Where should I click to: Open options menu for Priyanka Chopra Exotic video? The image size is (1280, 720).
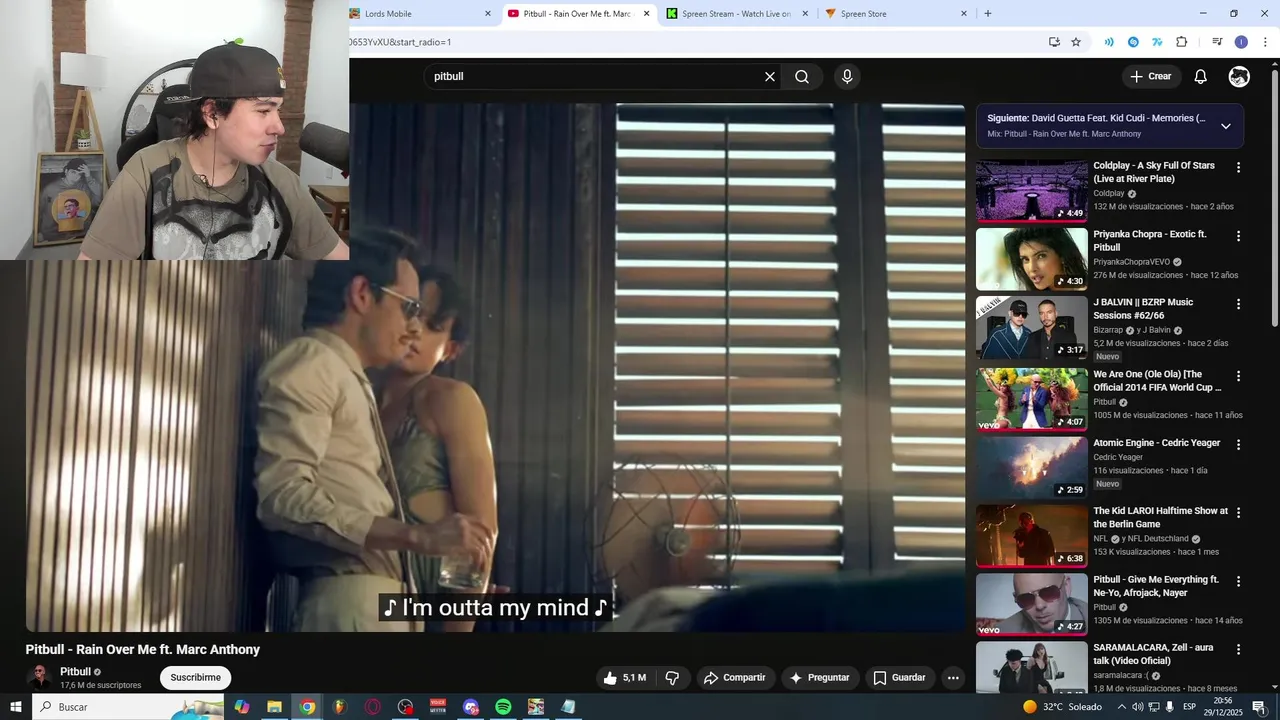pos(1238,237)
